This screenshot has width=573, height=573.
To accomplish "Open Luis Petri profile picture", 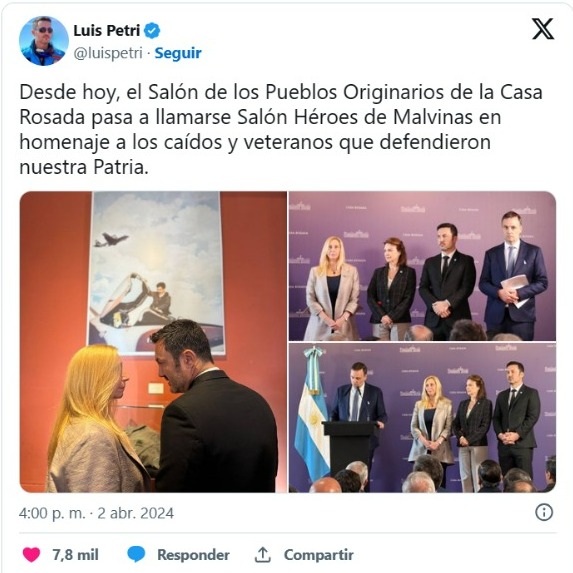I will (43, 41).
